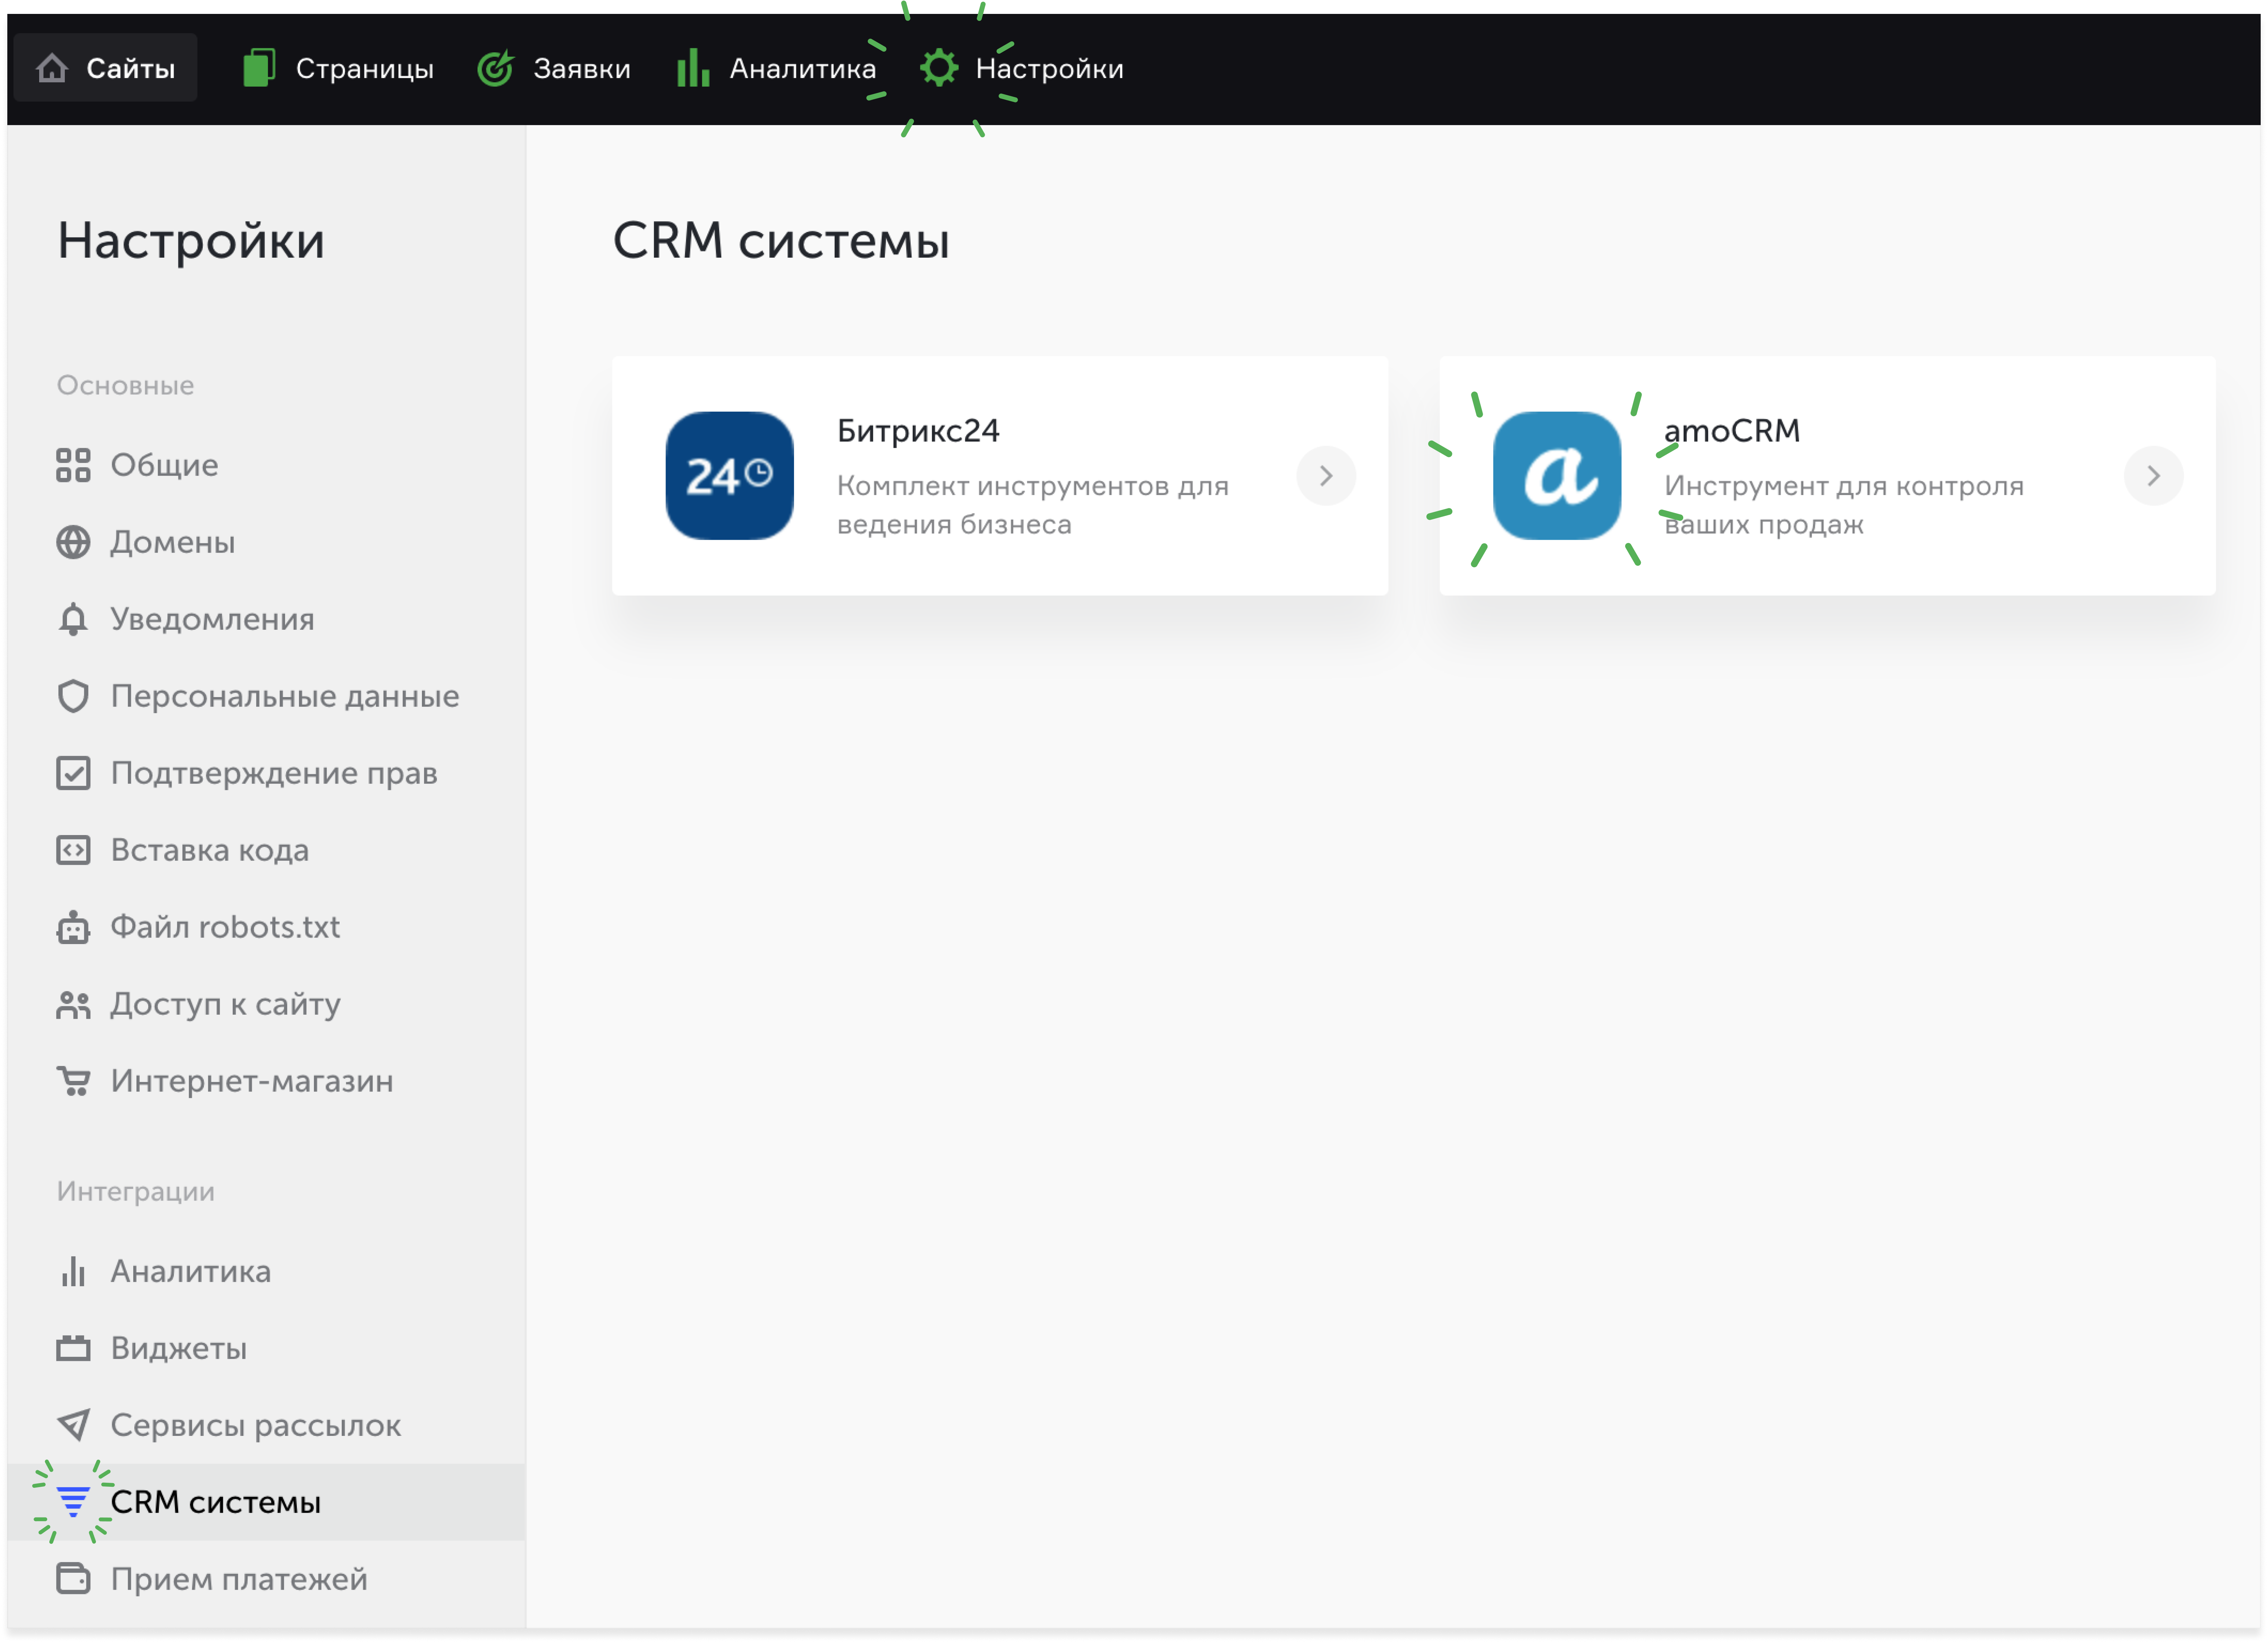The image size is (2268, 1643).
Task: Click the home icon next to Сайты
Action: point(52,68)
